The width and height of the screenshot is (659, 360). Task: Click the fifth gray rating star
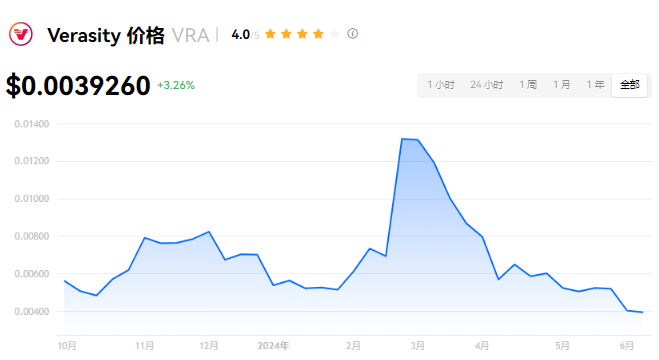click(x=335, y=34)
